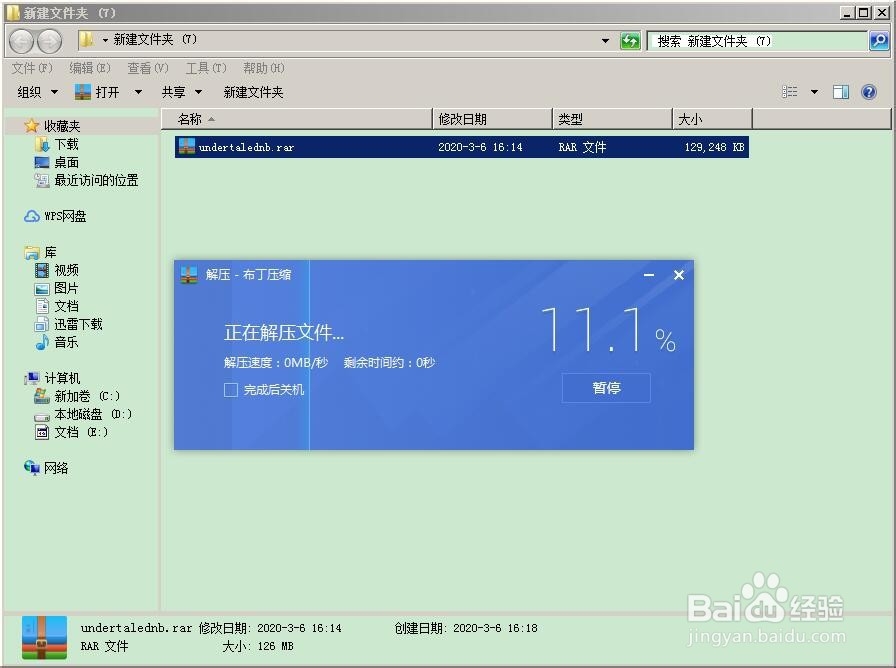This screenshot has height=668, width=896.
Task: Click the path arrow before 新建文件夹 (7)
Action: (105, 40)
